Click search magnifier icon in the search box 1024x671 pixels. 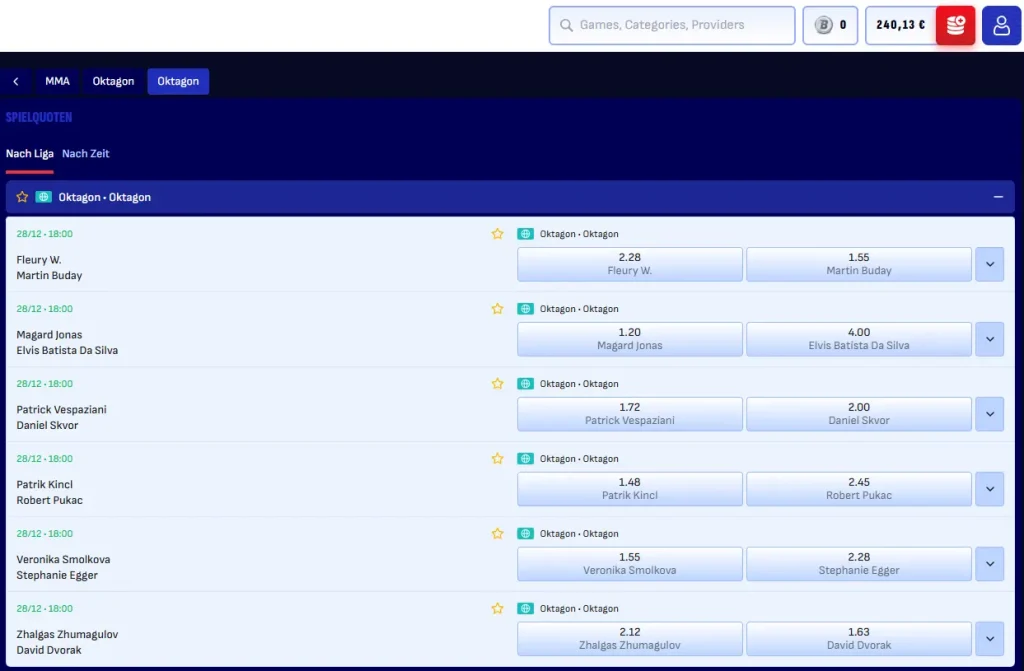click(x=567, y=26)
